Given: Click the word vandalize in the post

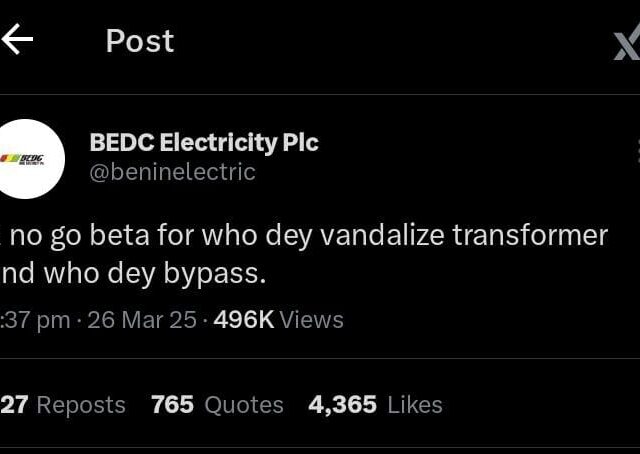Looking at the screenshot, I should pos(382,236).
